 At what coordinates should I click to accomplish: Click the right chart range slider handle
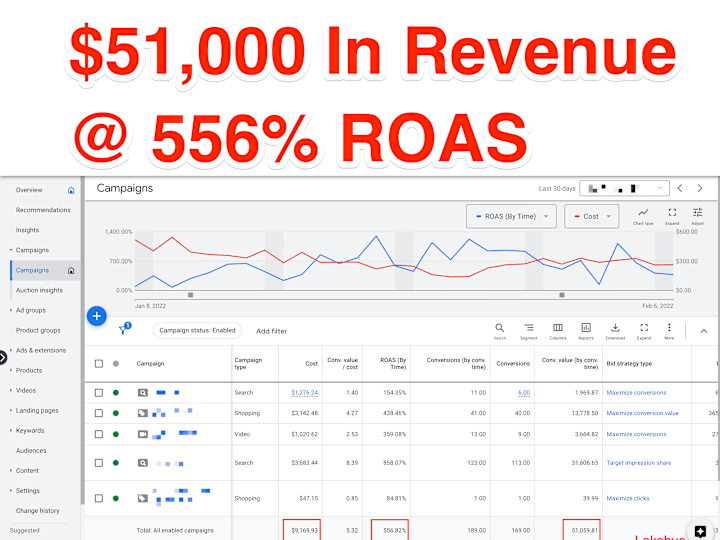562,295
